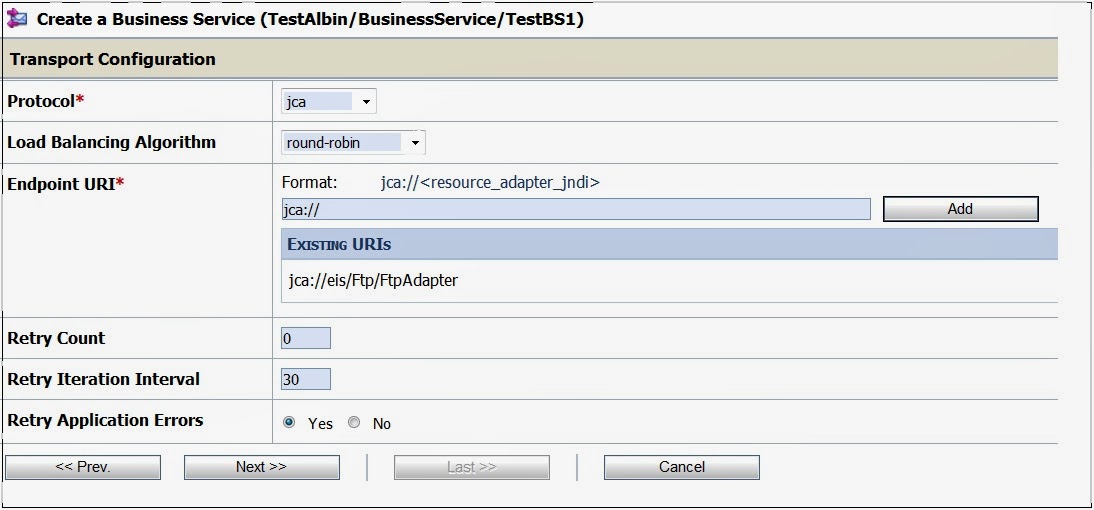Expand the round-robin load balancing dropdown

[353, 143]
